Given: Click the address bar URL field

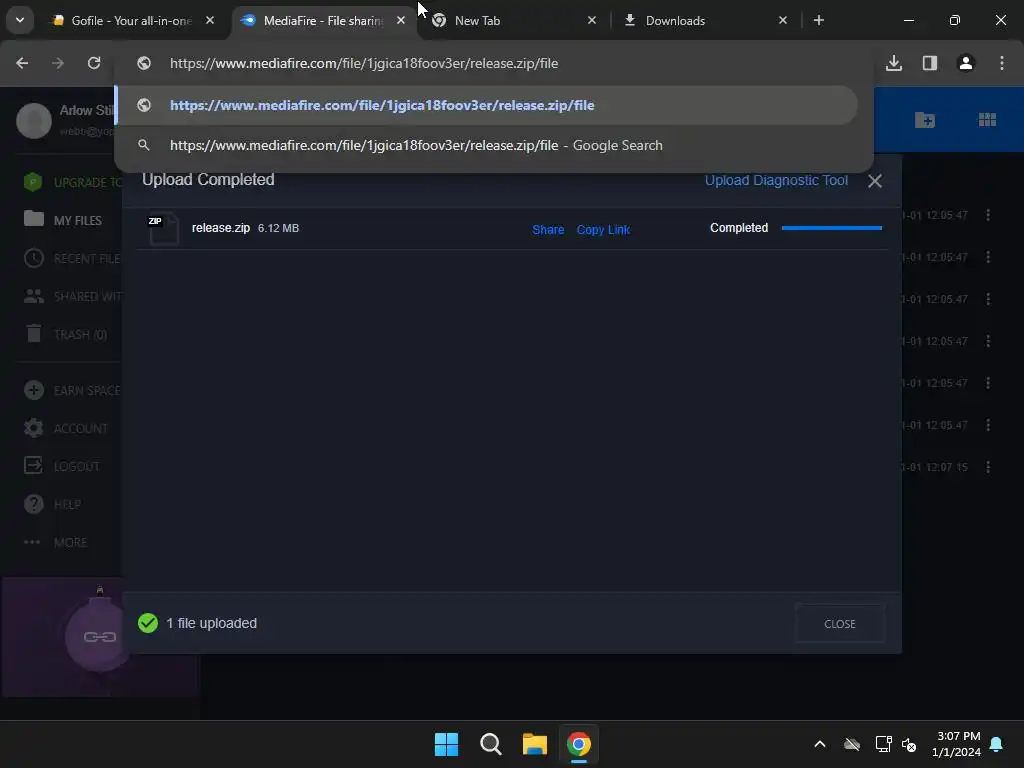Looking at the screenshot, I should (x=493, y=63).
